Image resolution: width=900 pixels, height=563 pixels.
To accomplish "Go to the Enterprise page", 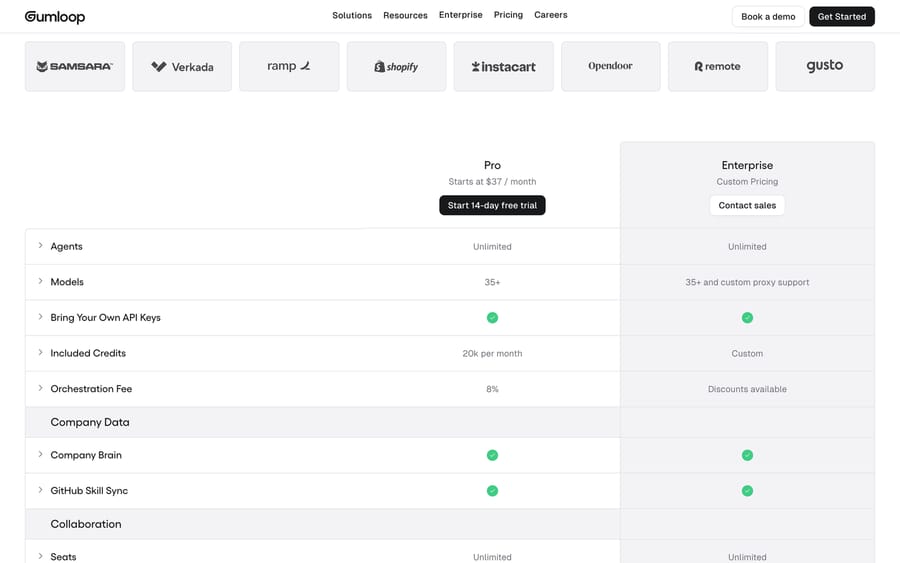I will 460,15.
